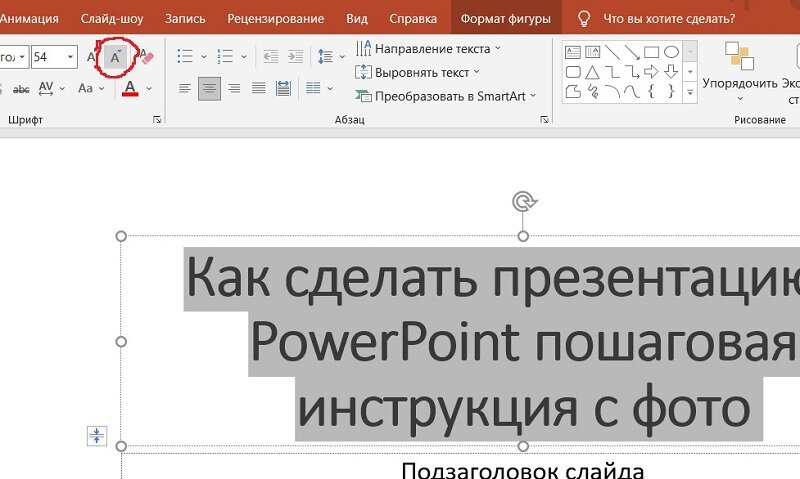The height and width of the screenshot is (479, 800).
Task: Align text to the left
Action: click(185, 89)
